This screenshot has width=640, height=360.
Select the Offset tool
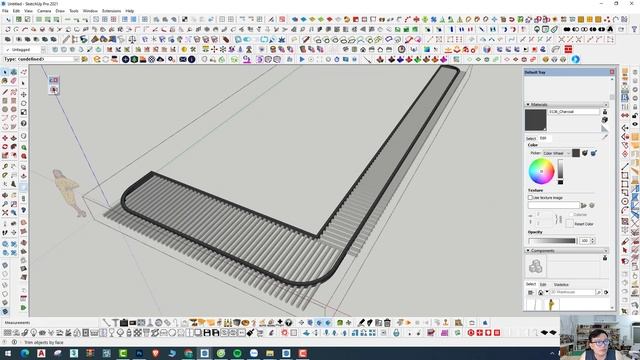coord(13,156)
